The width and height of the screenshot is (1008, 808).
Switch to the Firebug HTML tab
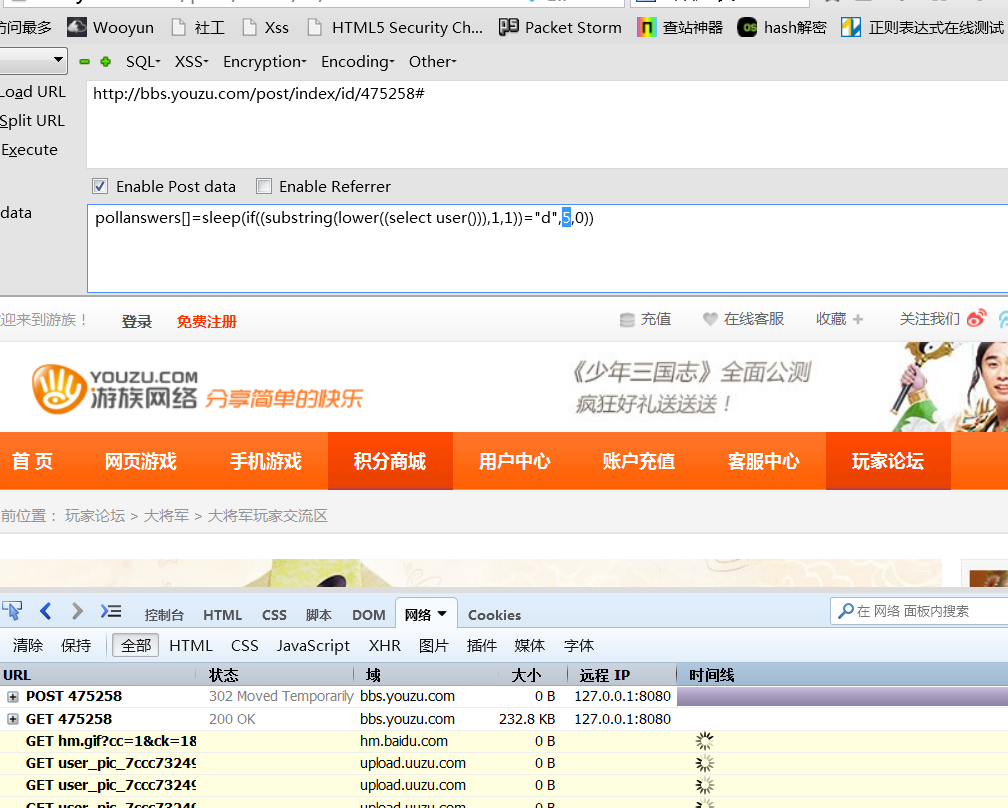[x=222, y=615]
